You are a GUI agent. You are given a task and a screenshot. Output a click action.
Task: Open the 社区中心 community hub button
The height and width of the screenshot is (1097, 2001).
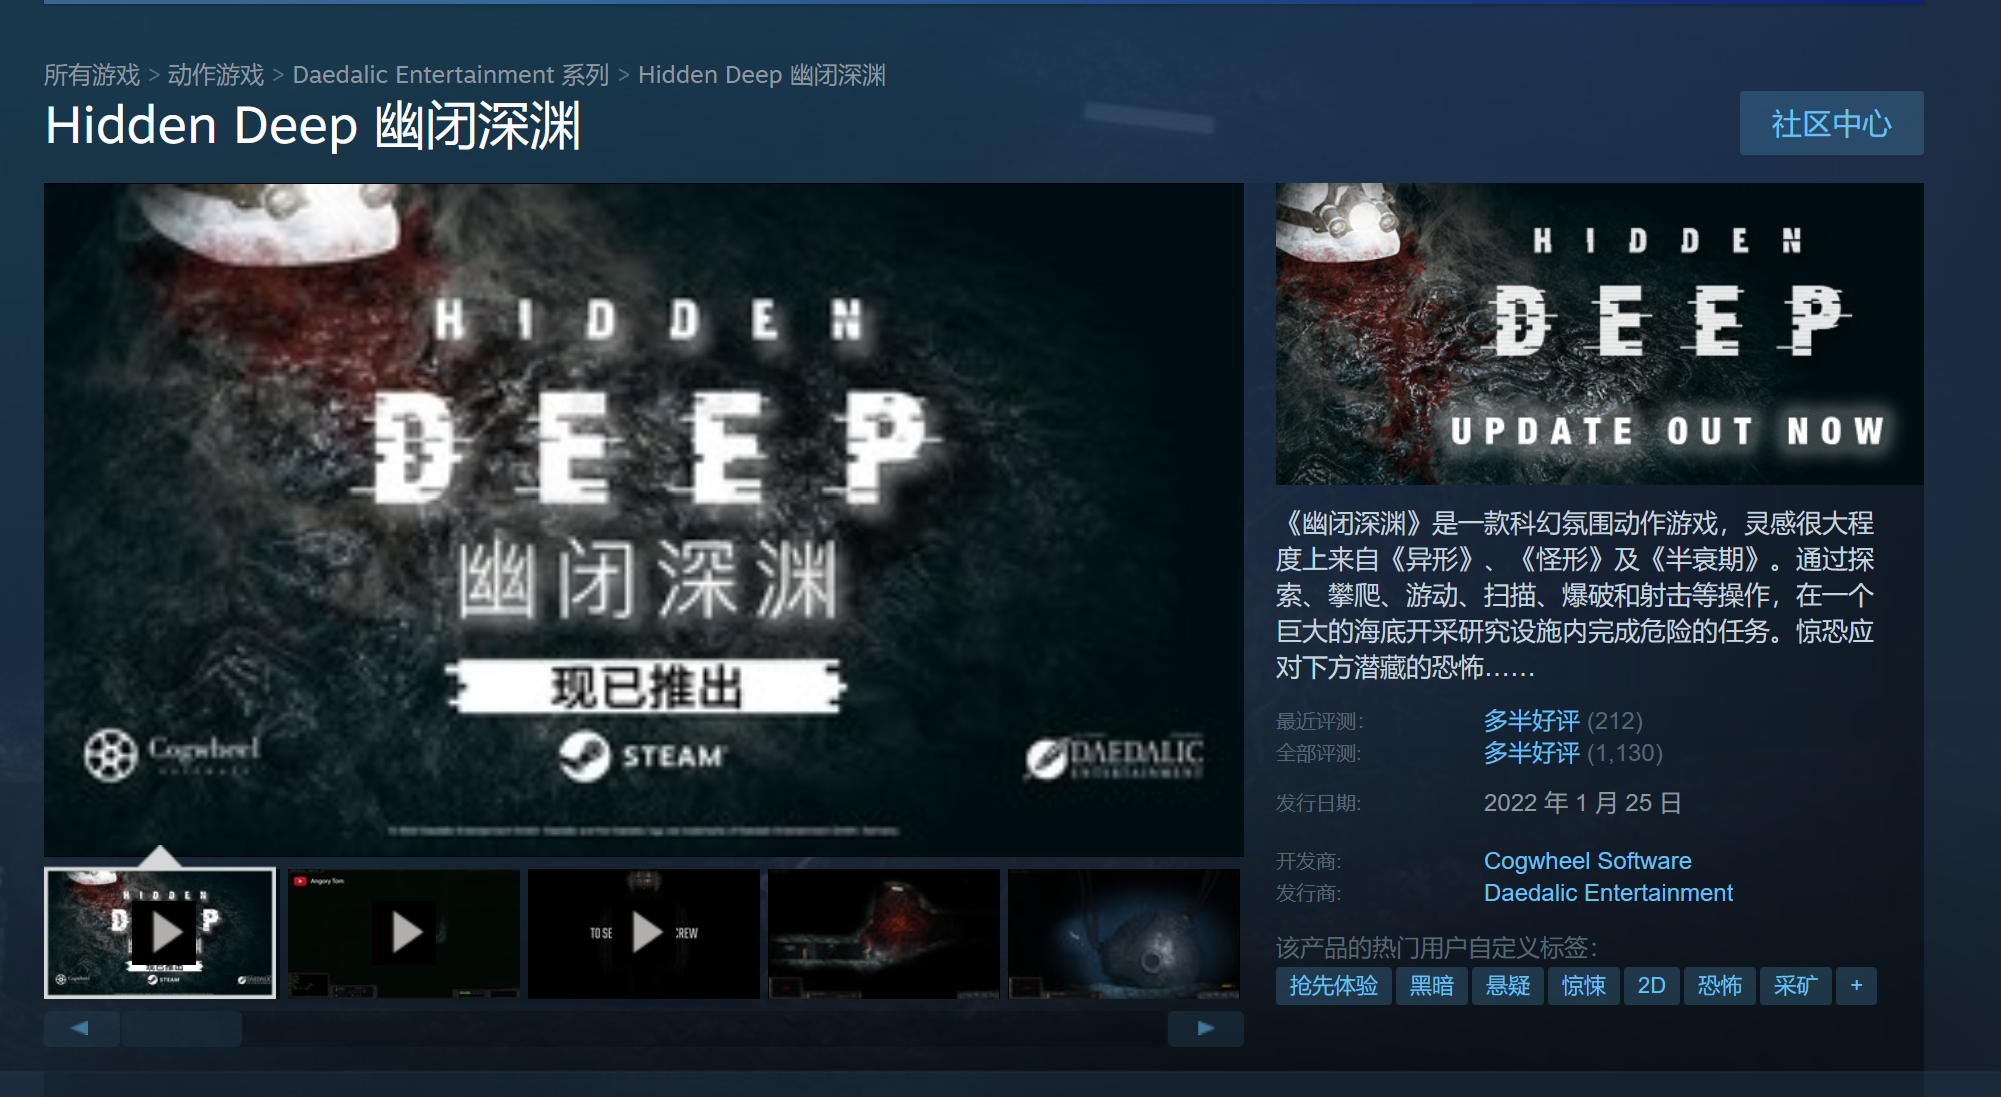pyautogui.click(x=1831, y=123)
